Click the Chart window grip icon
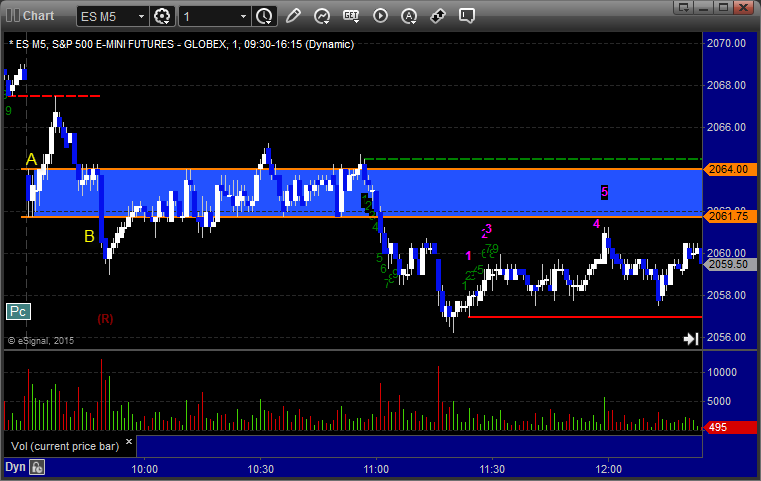Image resolution: width=761 pixels, height=481 pixels. 13,16
